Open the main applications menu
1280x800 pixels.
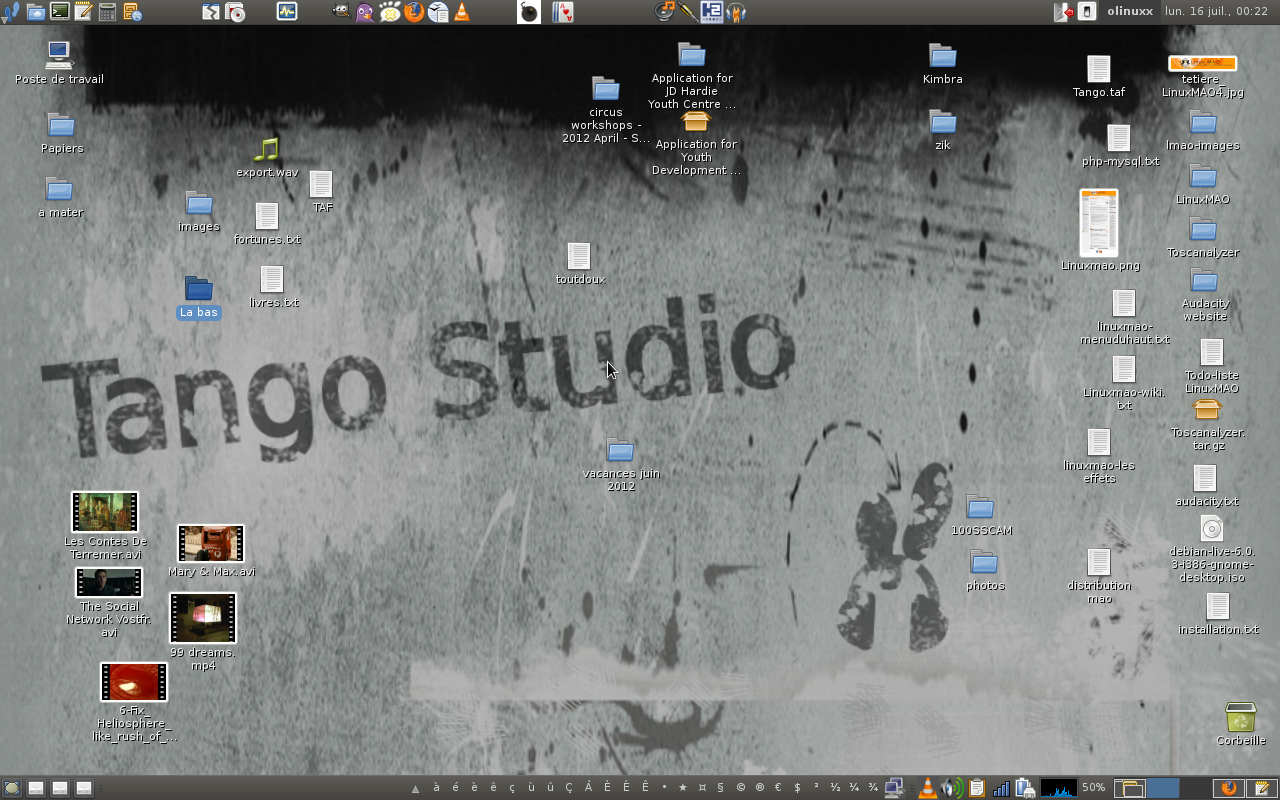[x=11, y=12]
